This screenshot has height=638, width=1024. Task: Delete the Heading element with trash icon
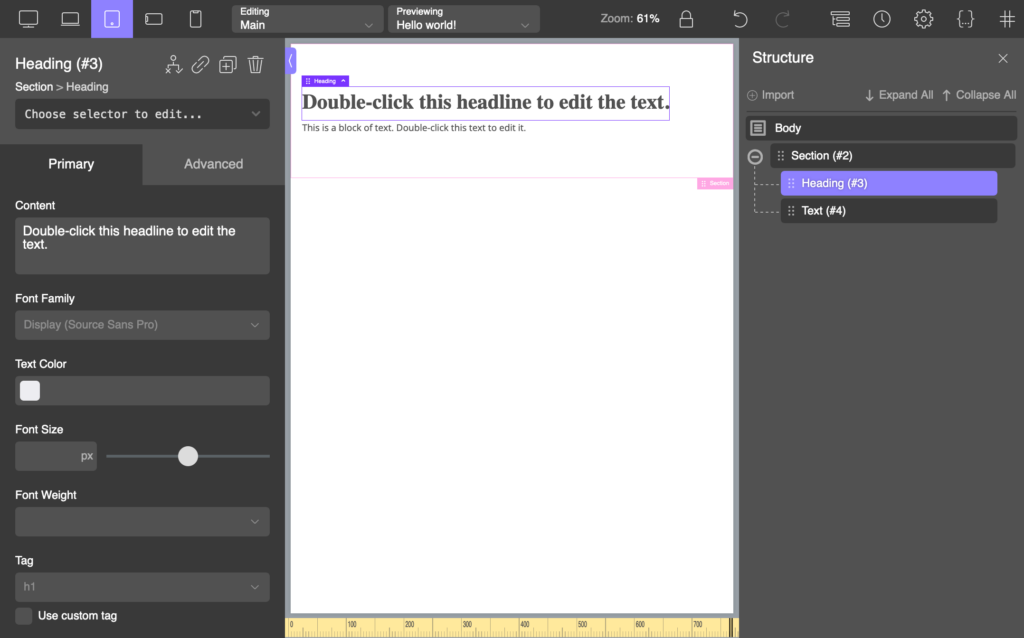coord(255,64)
